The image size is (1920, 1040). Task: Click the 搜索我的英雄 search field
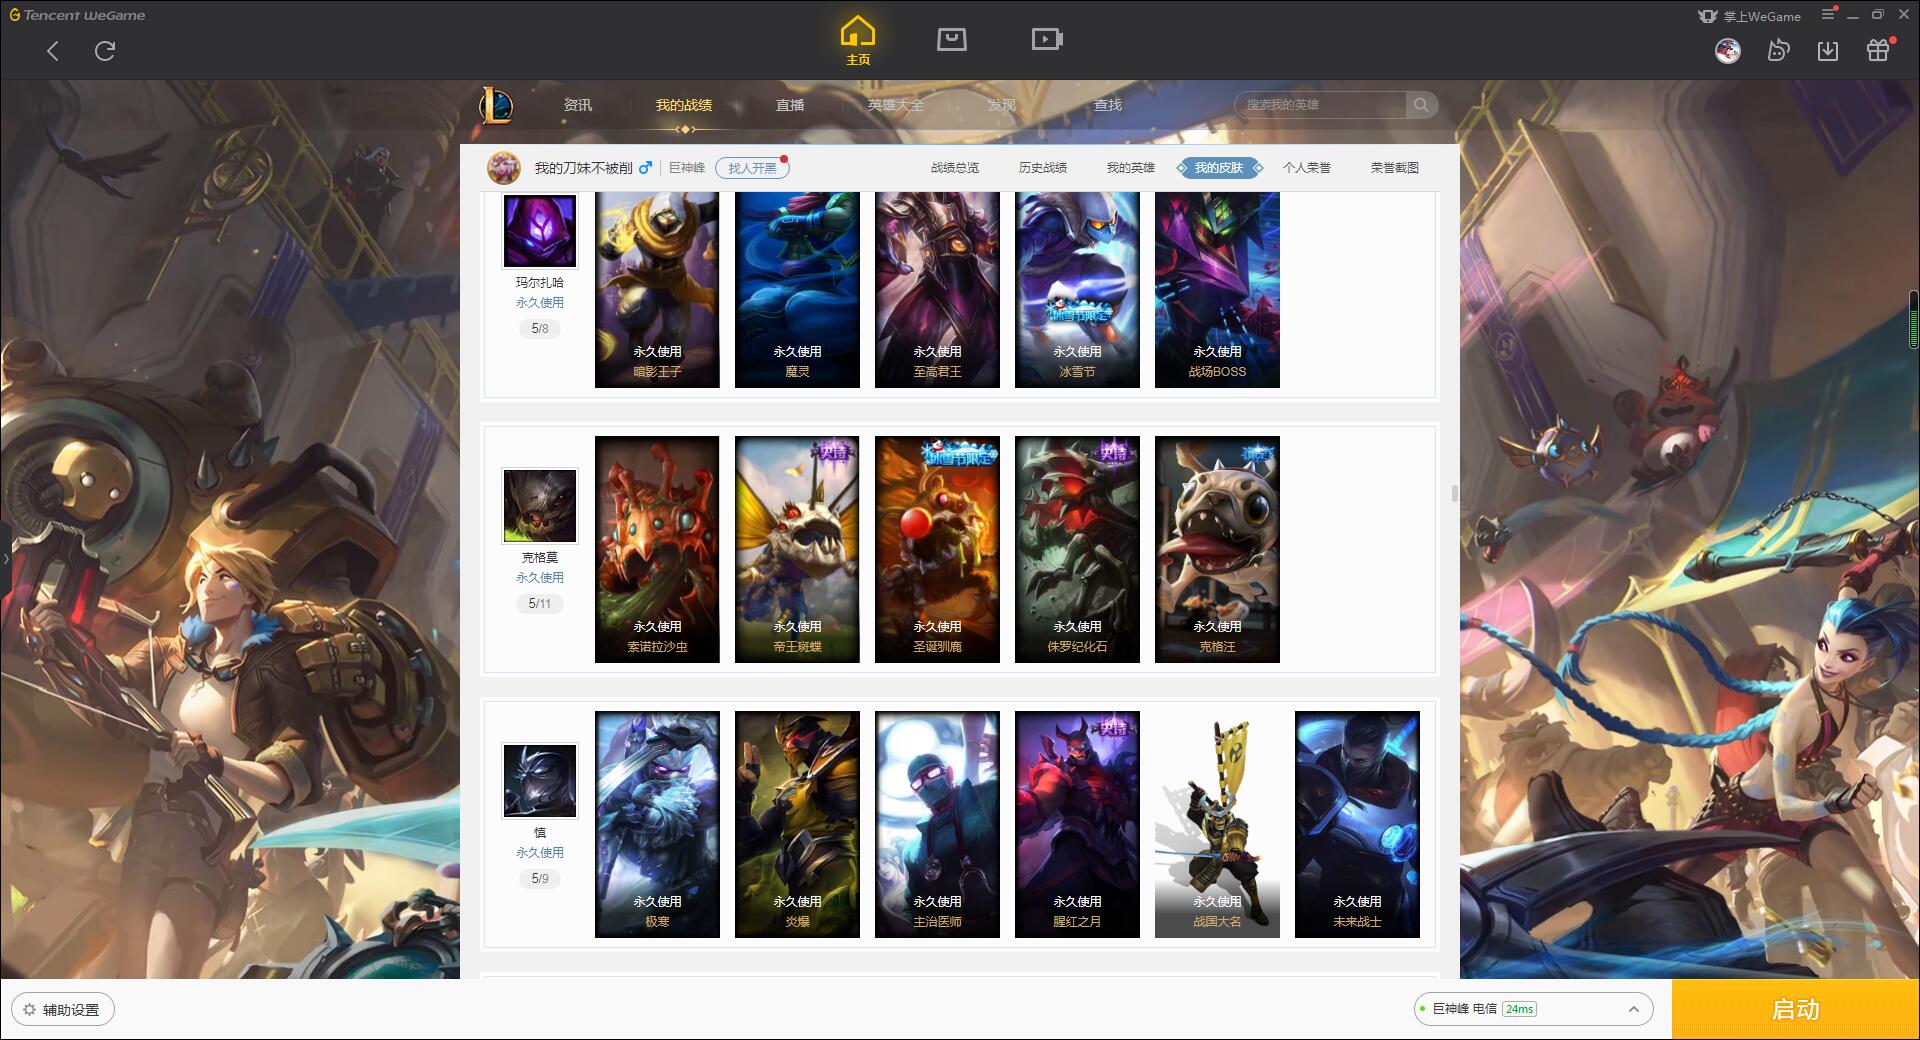pos(1320,105)
